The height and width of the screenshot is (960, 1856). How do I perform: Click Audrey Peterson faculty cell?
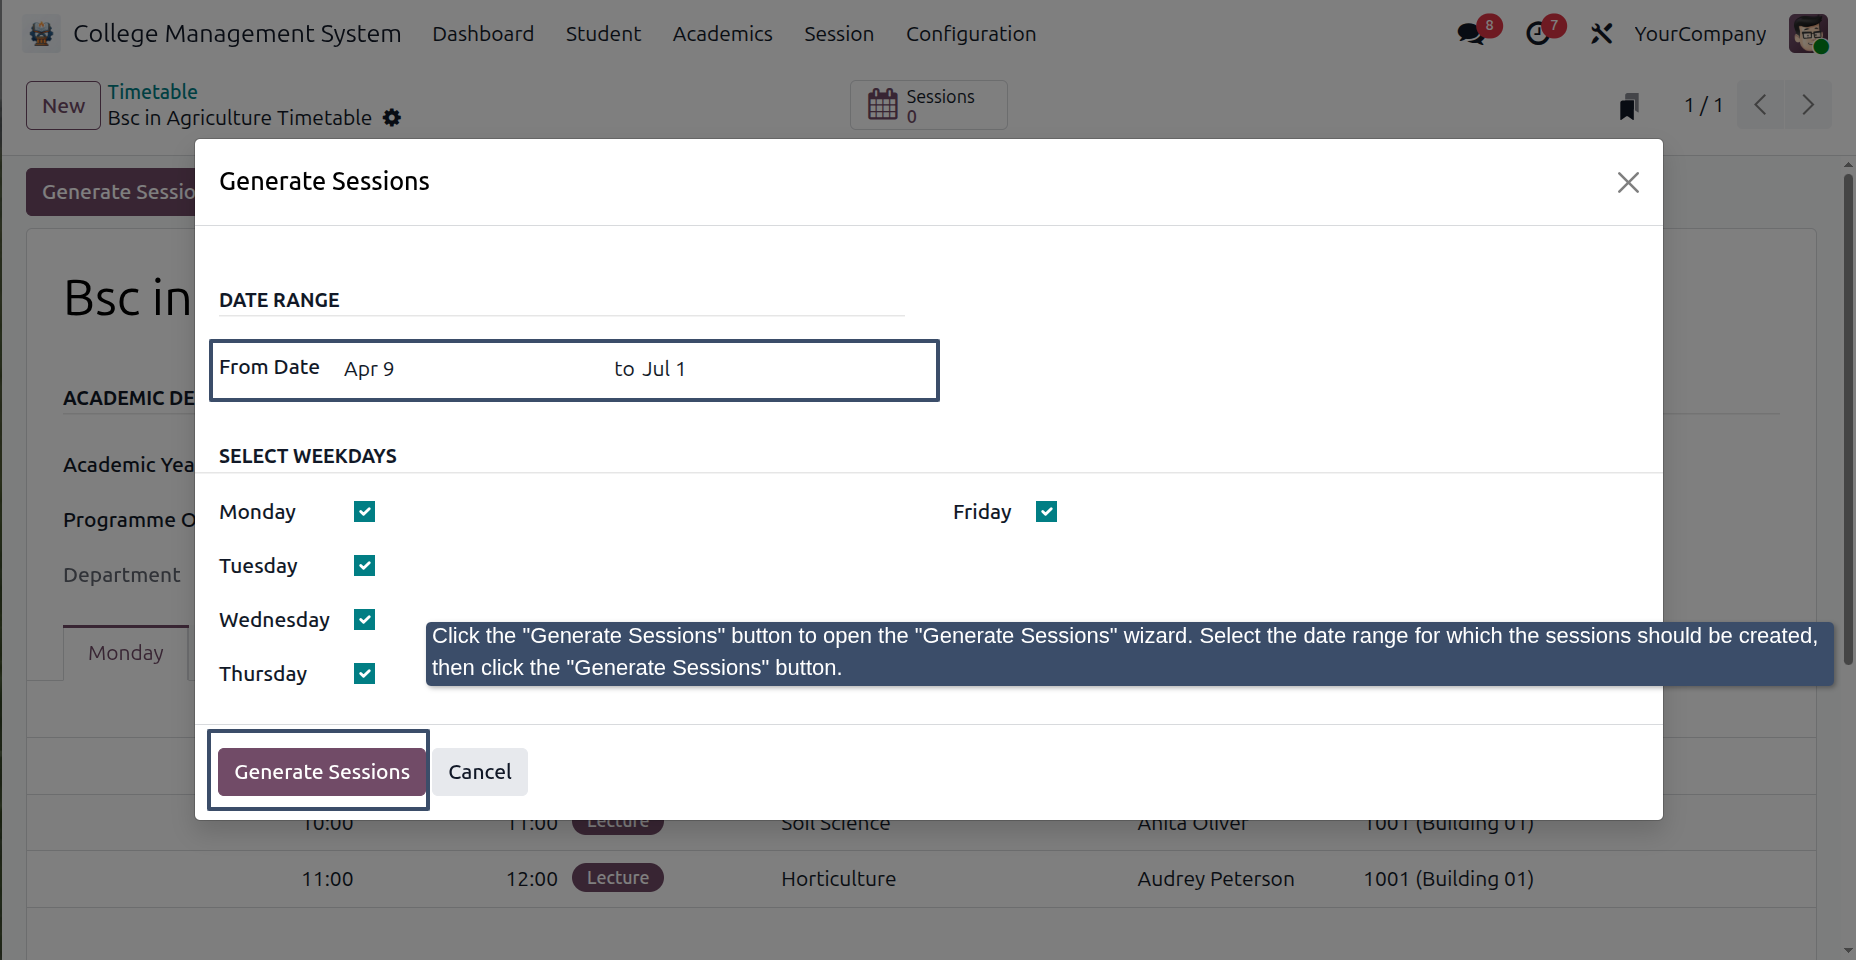[1215, 879]
